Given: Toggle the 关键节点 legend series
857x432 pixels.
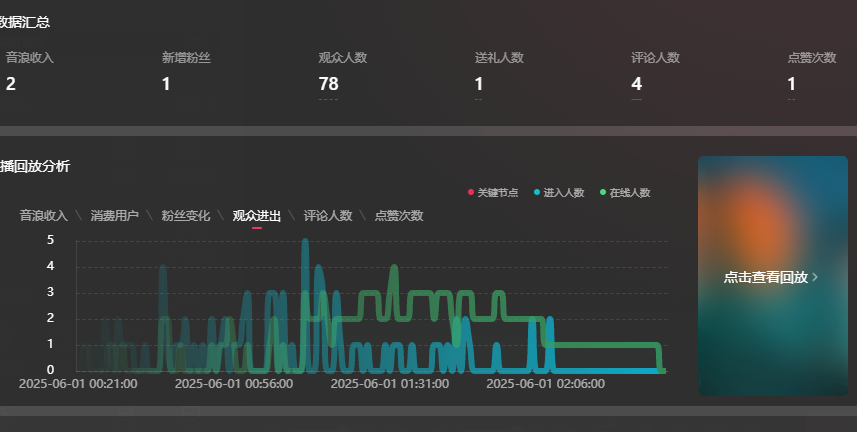Looking at the screenshot, I should pyautogui.click(x=493, y=192).
